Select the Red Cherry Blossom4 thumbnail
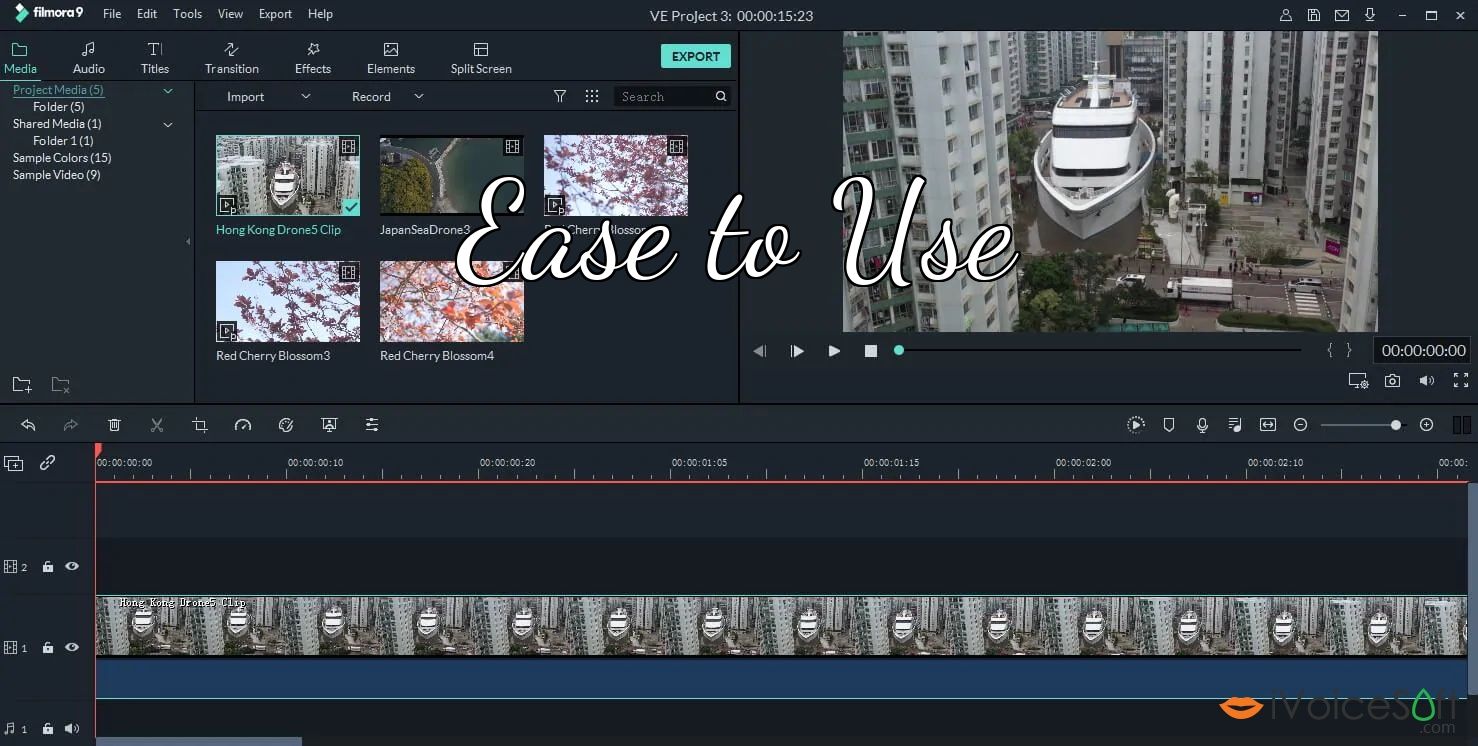This screenshot has width=1478, height=746. click(451, 301)
